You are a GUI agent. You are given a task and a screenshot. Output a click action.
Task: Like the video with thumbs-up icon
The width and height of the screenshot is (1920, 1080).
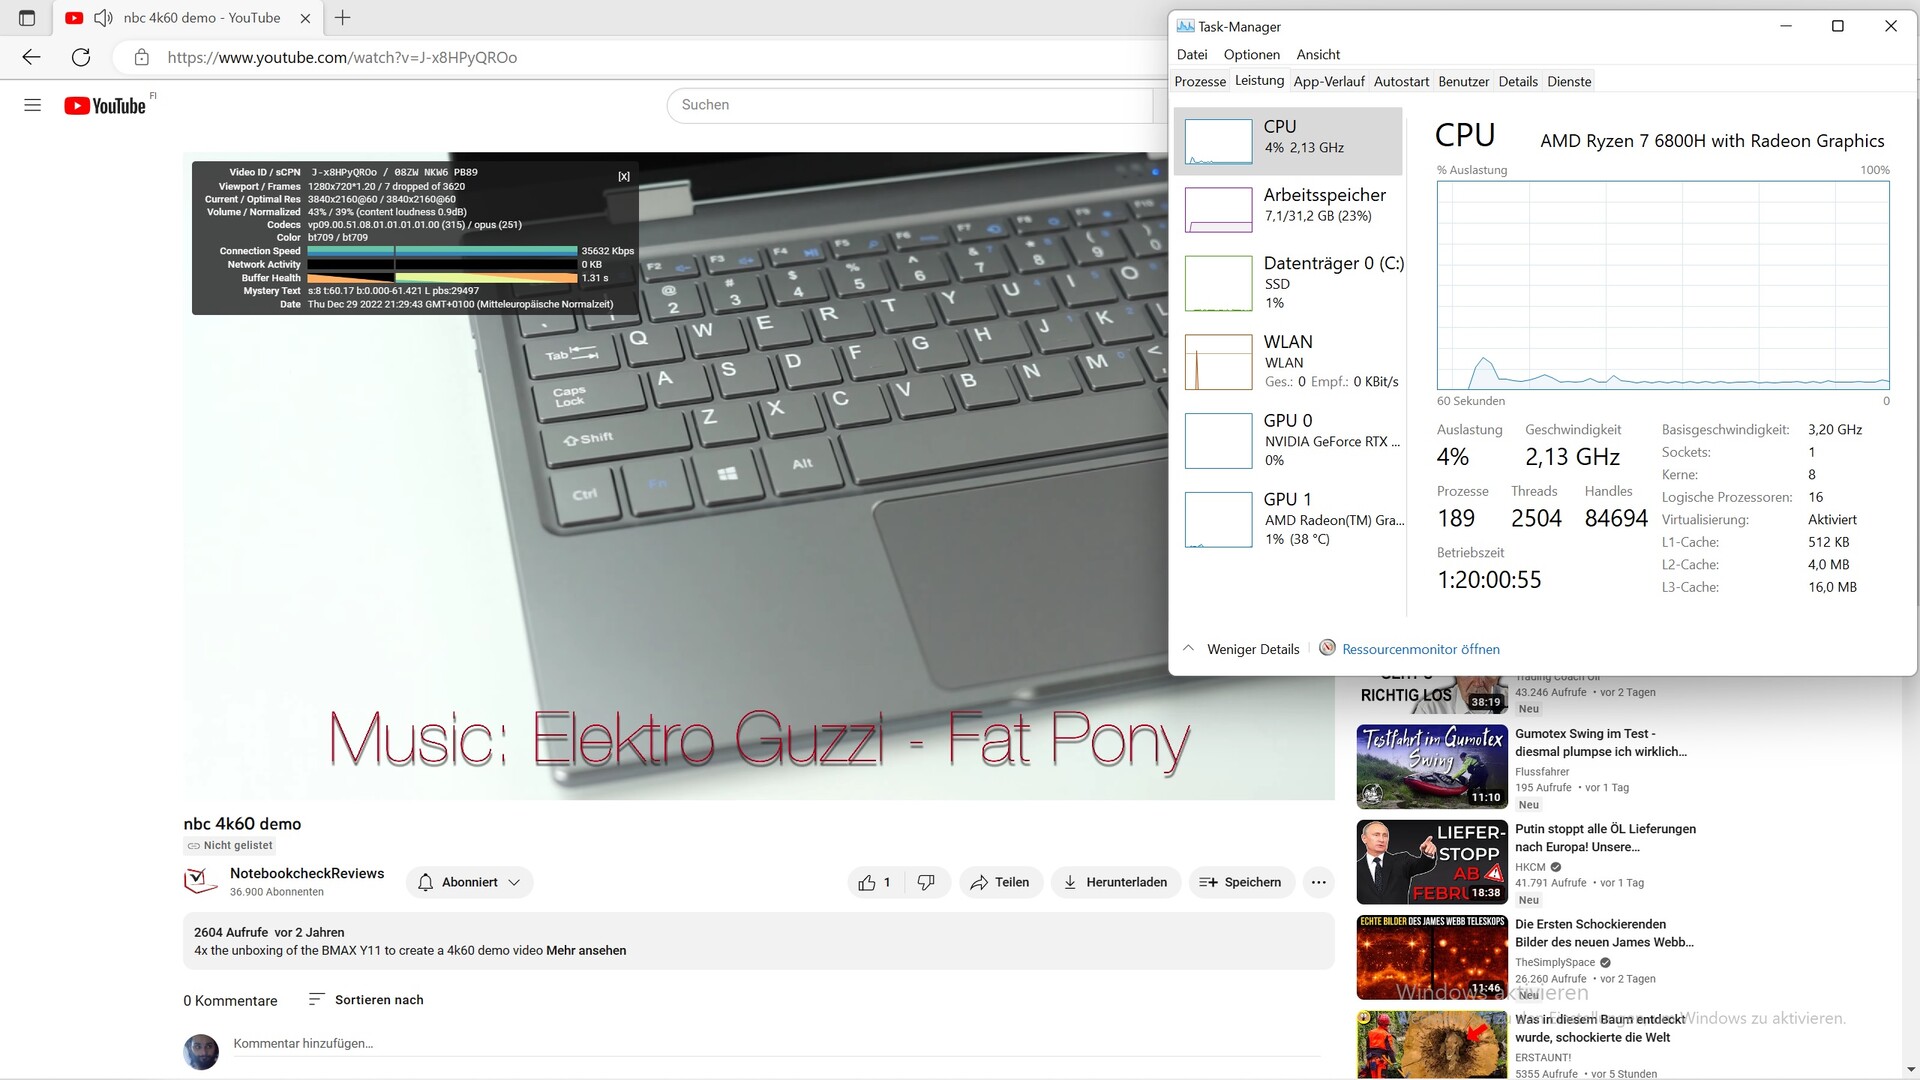867,882
